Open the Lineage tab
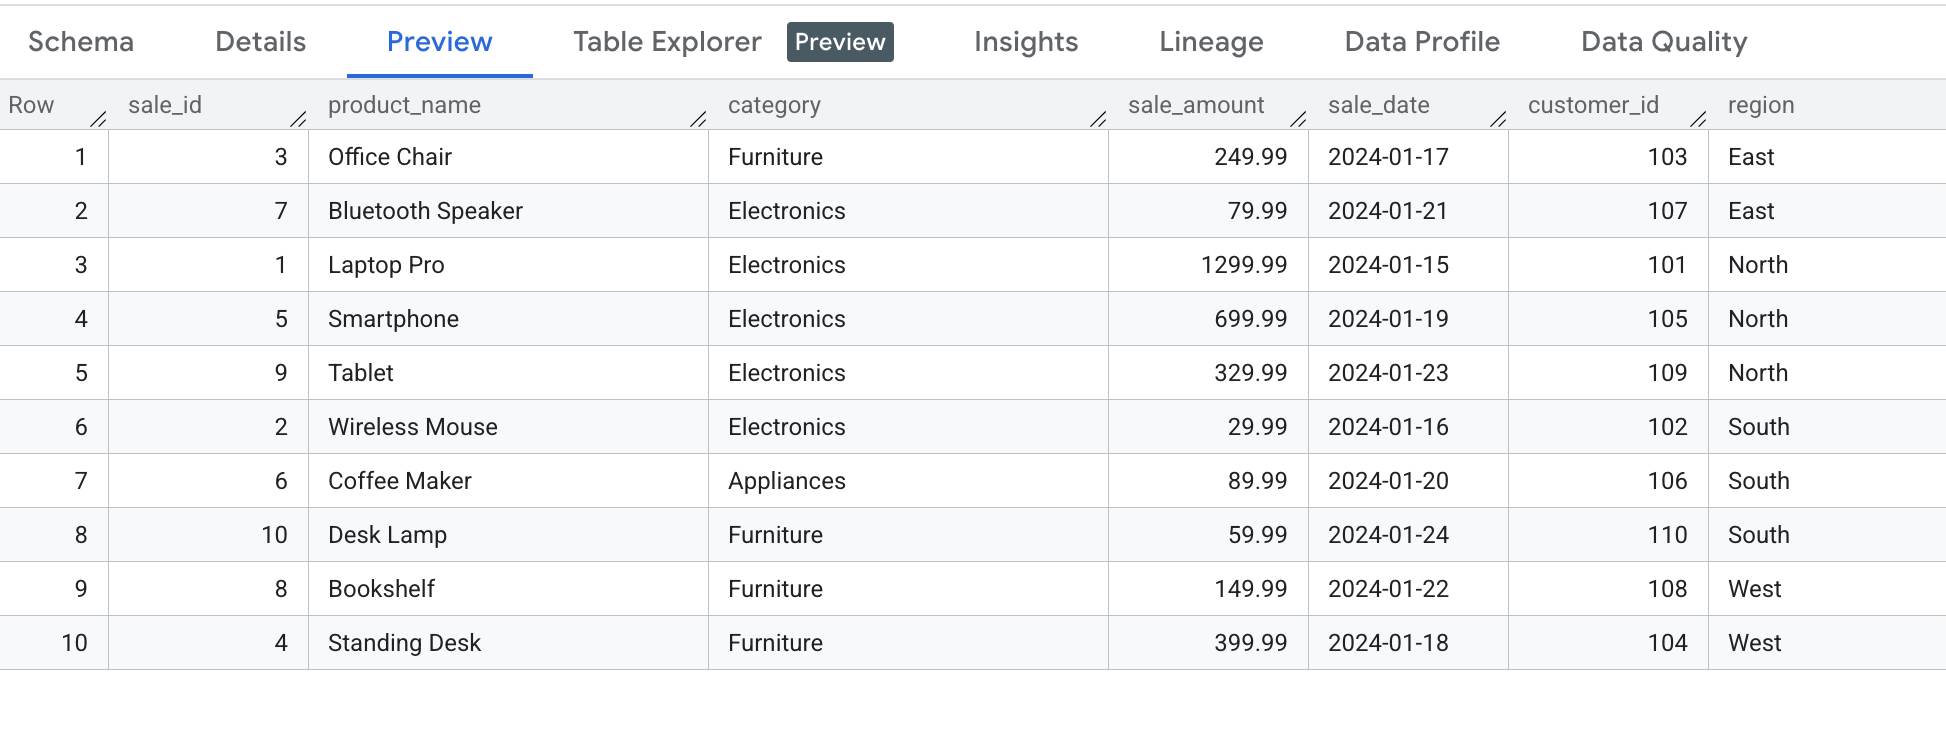Screen dimensions: 1946x744 coord(1211,42)
